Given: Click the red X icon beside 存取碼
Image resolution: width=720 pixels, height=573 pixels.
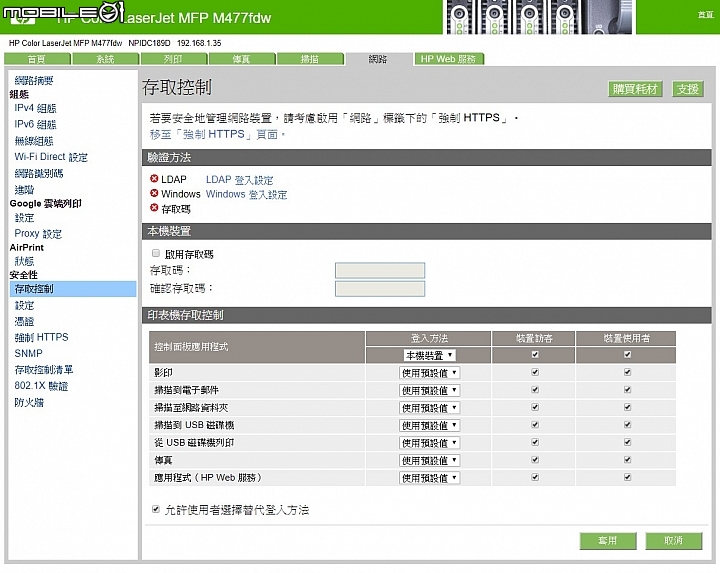Looking at the screenshot, I should click(154, 208).
